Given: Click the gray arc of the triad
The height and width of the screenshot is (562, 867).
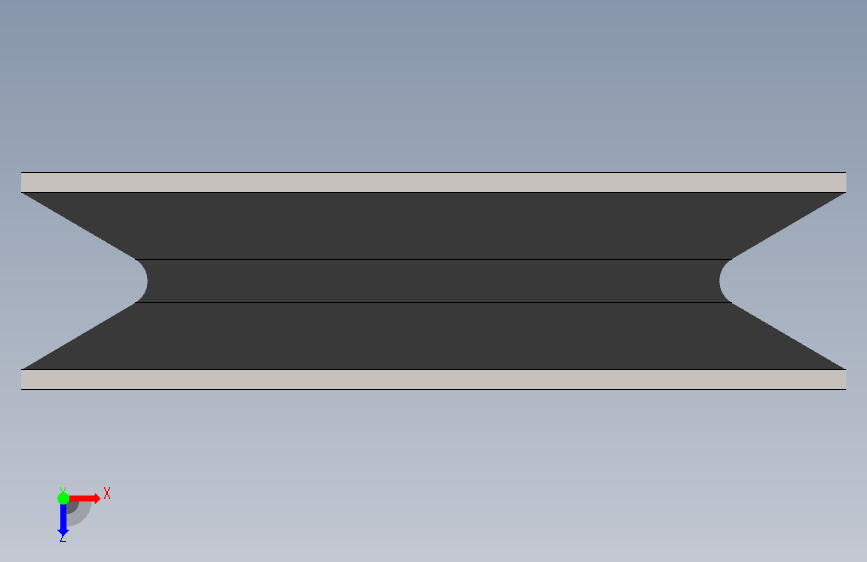Looking at the screenshot, I should [81, 514].
